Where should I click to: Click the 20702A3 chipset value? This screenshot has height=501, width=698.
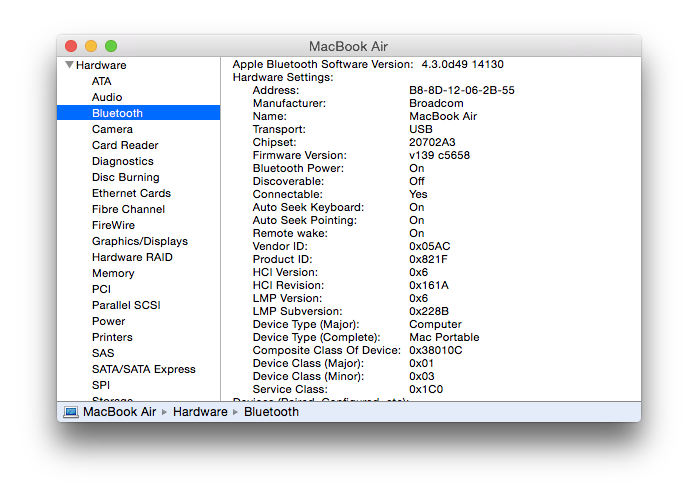[432, 143]
